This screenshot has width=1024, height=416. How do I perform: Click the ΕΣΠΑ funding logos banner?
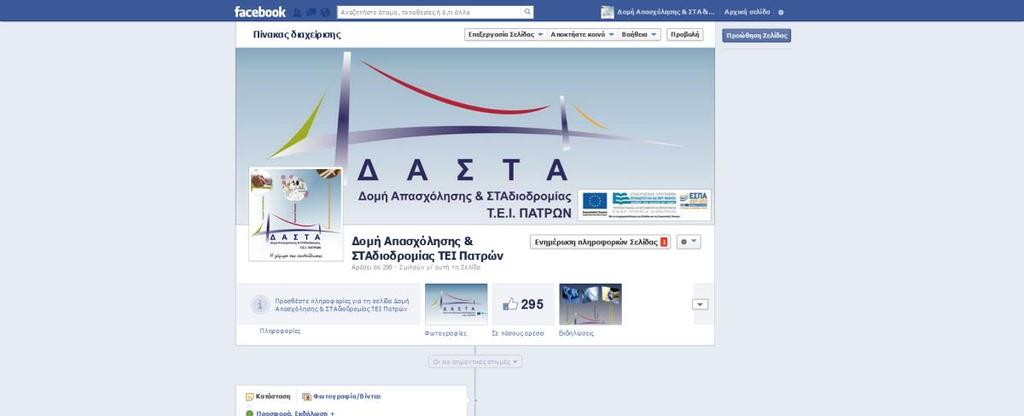(645, 205)
